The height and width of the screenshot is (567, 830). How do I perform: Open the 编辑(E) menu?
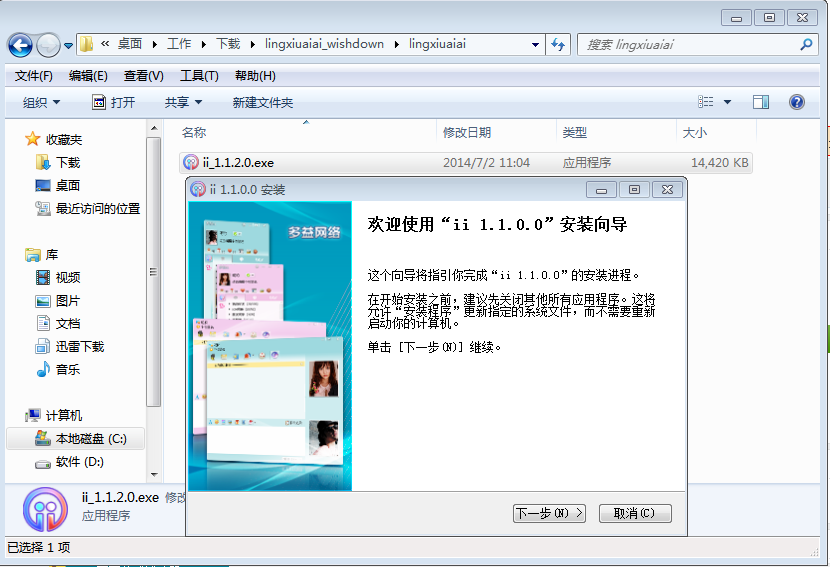point(88,76)
